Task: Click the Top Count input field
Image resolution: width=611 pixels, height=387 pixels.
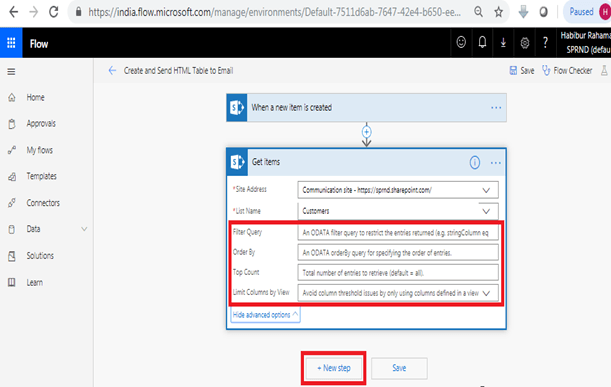Action: click(398, 272)
